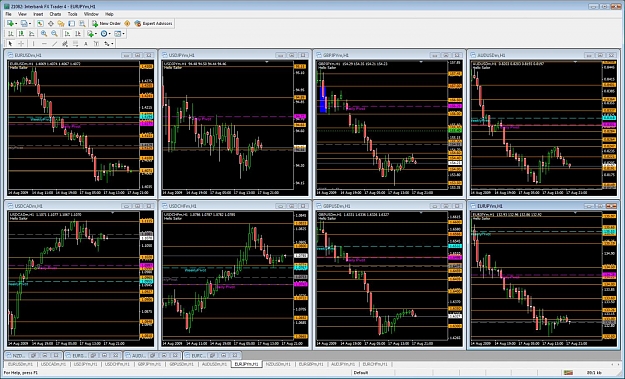Open the Periods clock icon
Screen dimensions: 625x379
[104, 34]
